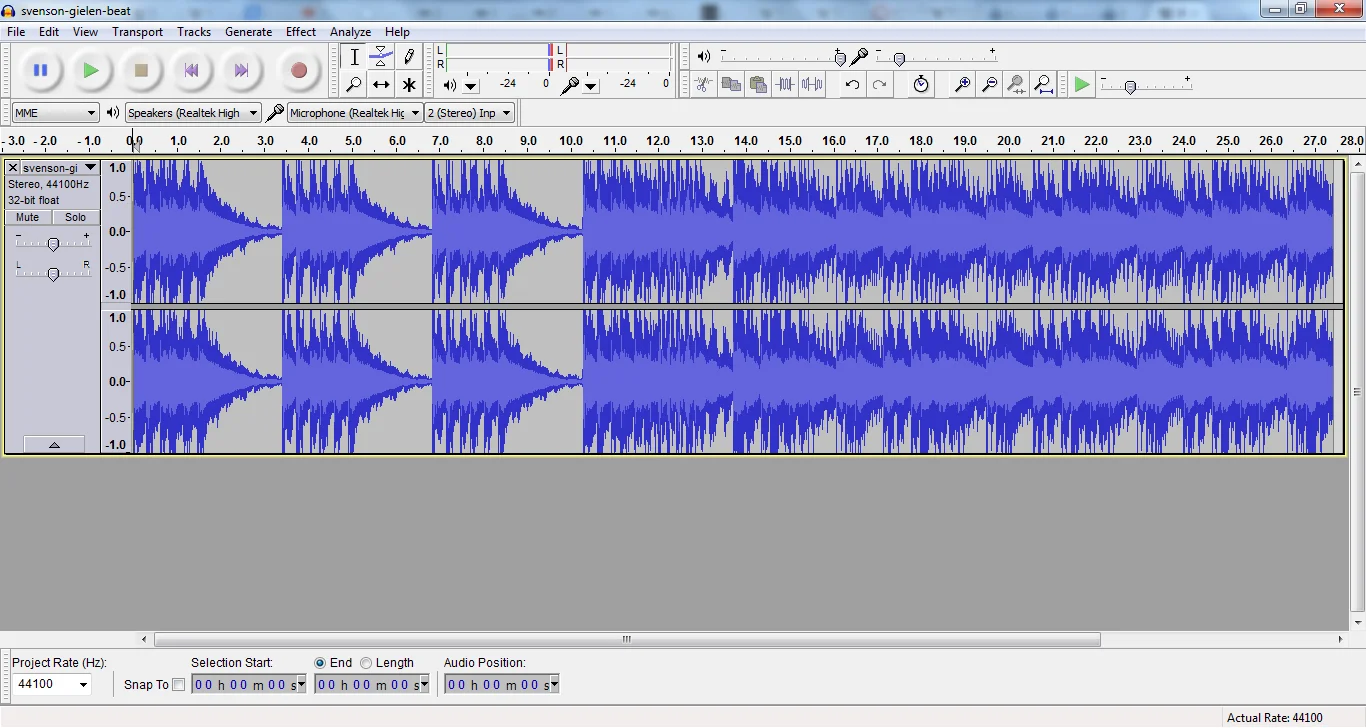Select the Envelope tool
This screenshot has width=1366, height=728.
tap(381, 57)
